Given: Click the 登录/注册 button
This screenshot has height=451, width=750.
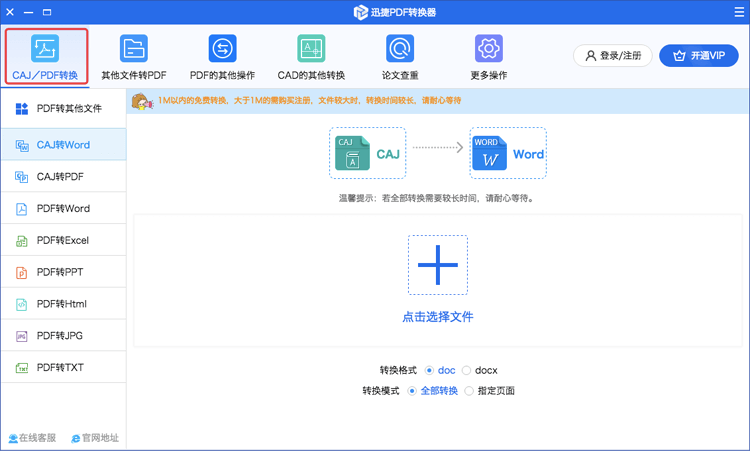Looking at the screenshot, I should tap(613, 55).
